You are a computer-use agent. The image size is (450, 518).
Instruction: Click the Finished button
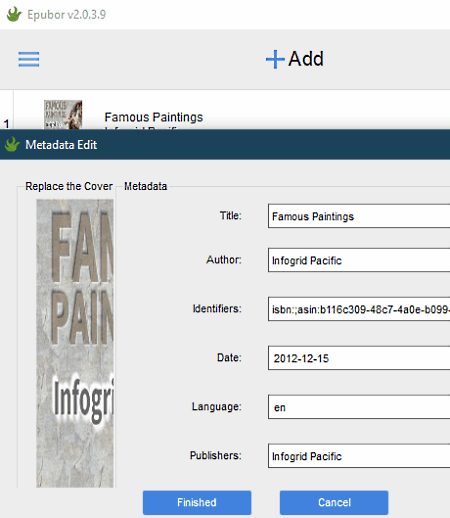pyautogui.click(x=197, y=502)
